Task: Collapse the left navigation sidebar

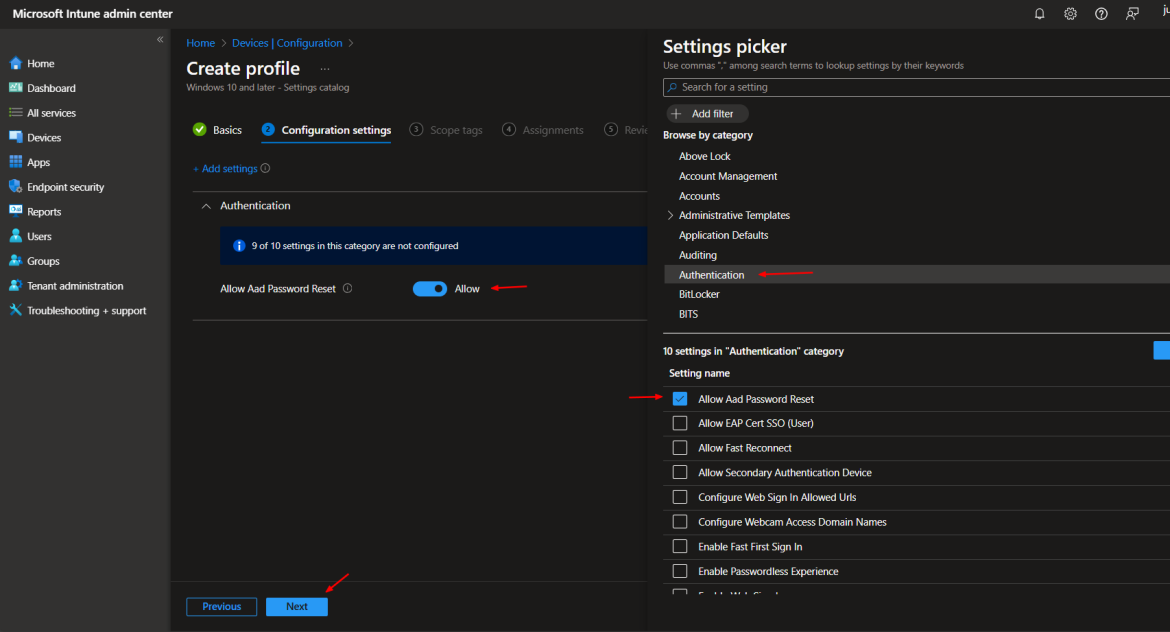Action: coord(160,39)
